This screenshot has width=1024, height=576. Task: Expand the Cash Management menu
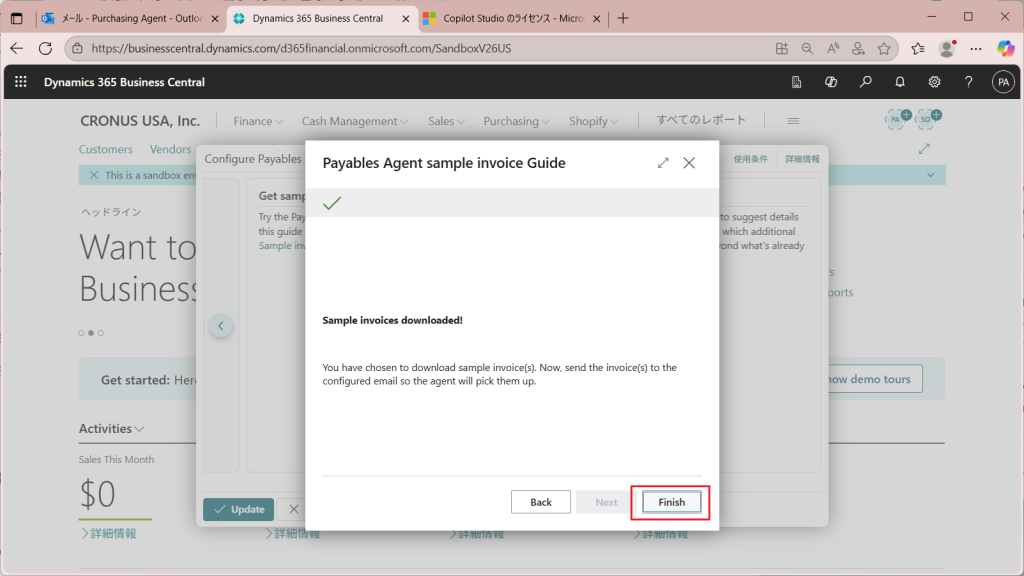coord(355,121)
